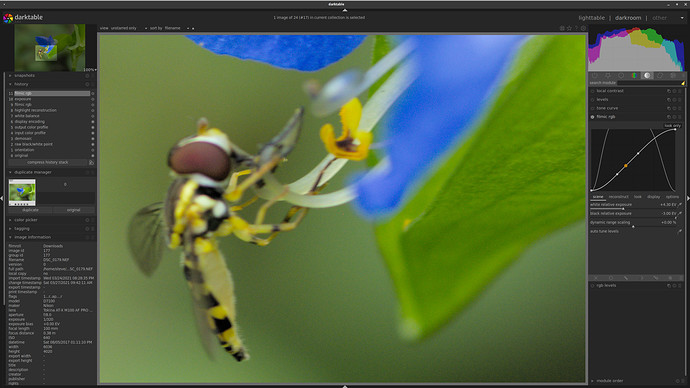Viewport: 690px width, 388px height.
Task: Select the filmic options tab
Action: [672, 197]
